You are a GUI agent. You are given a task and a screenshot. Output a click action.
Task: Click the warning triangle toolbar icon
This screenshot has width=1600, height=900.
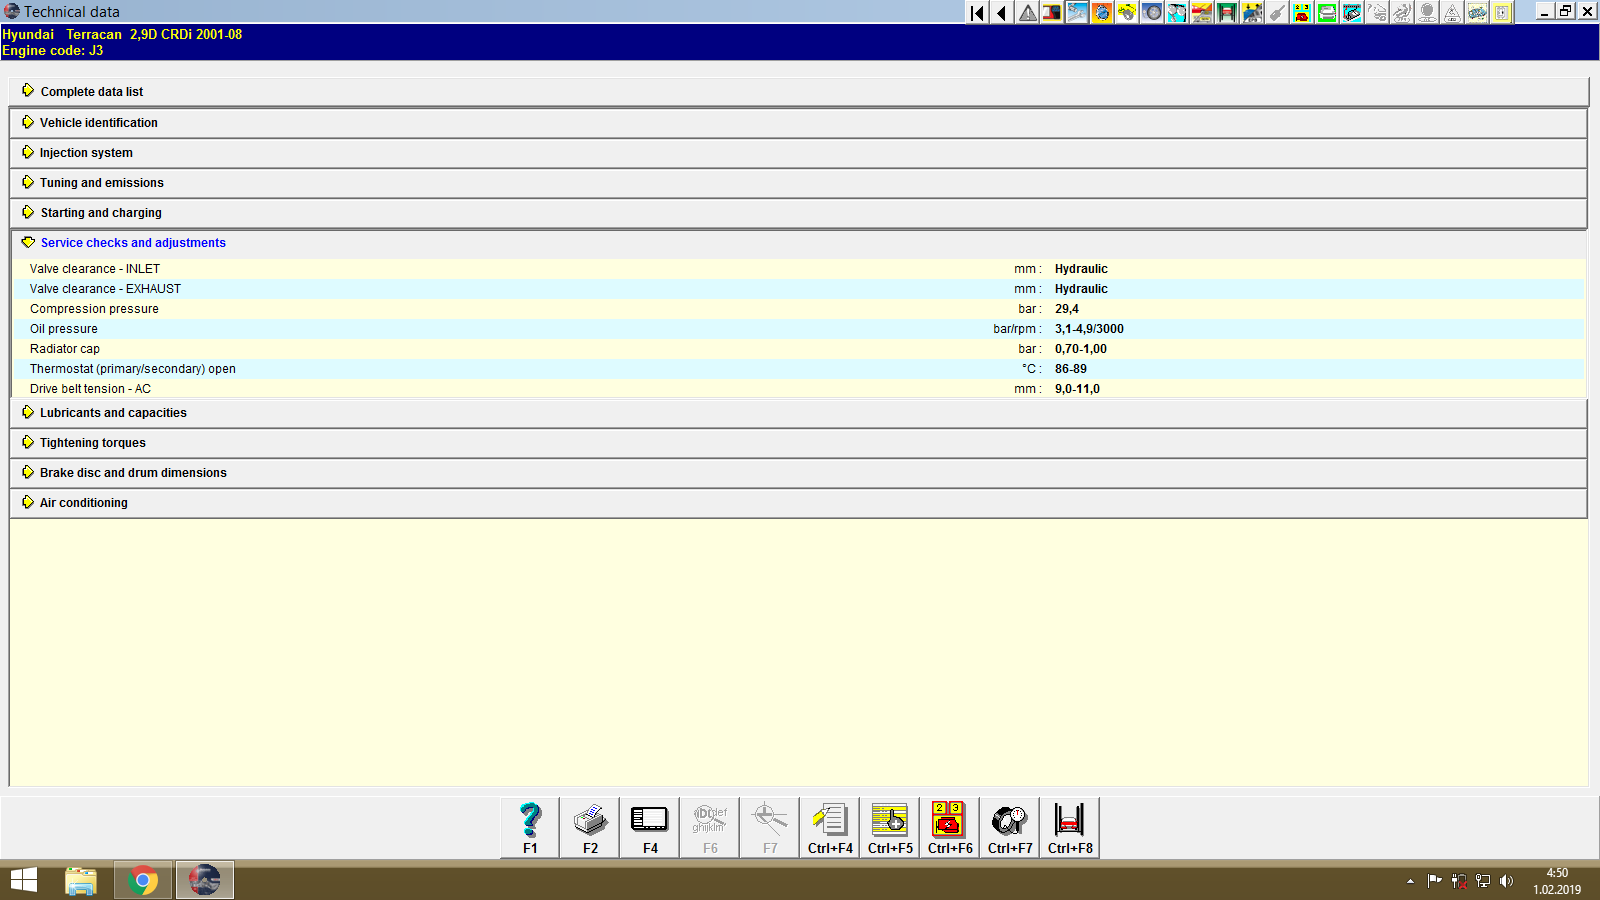click(x=1026, y=13)
